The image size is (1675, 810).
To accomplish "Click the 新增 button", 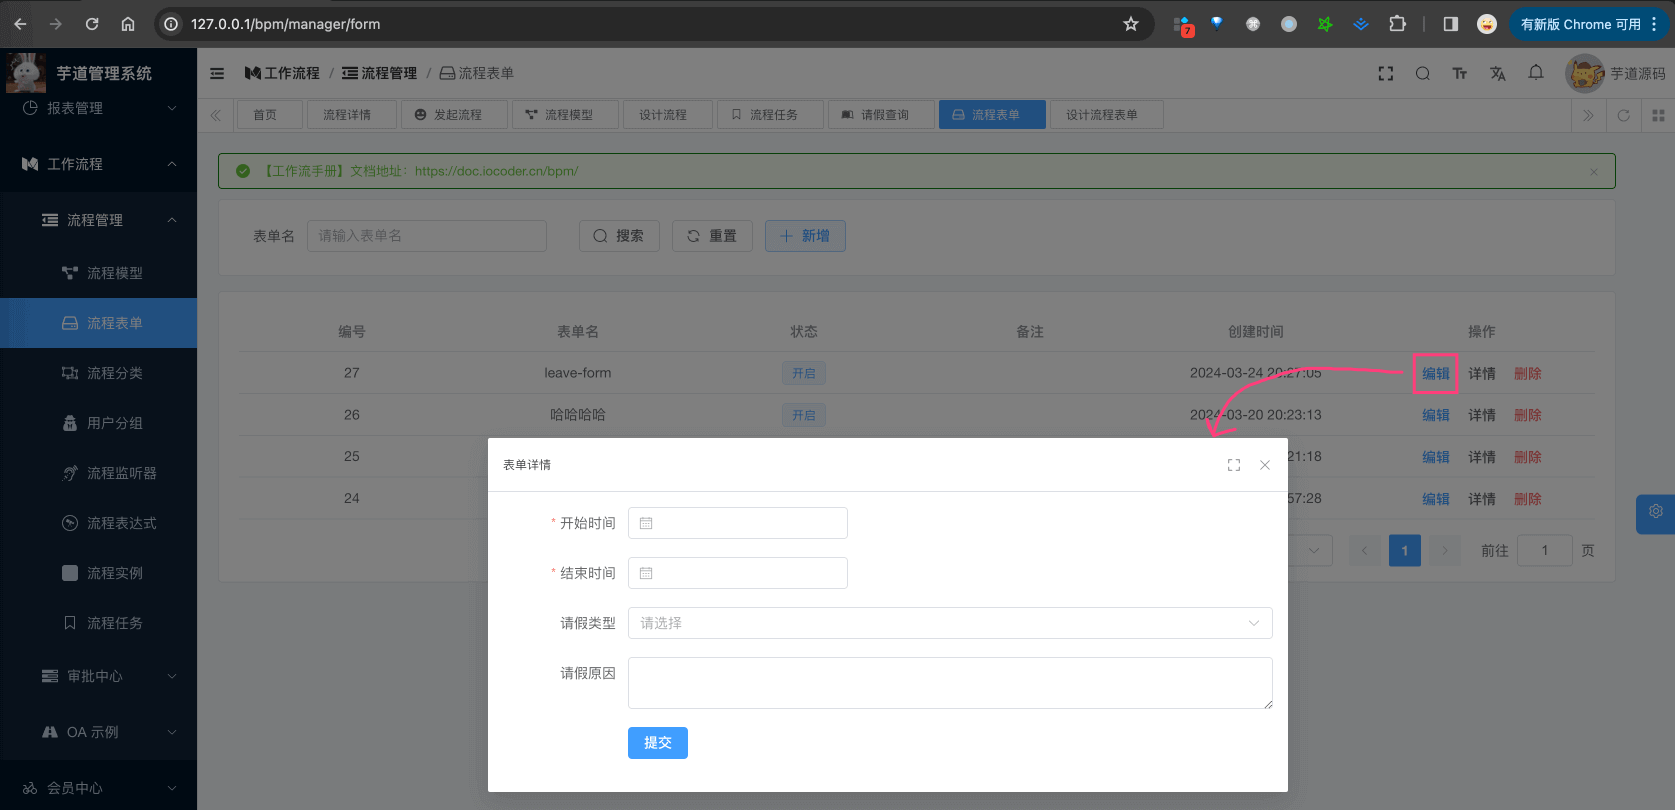I will [x=805, y=236].
